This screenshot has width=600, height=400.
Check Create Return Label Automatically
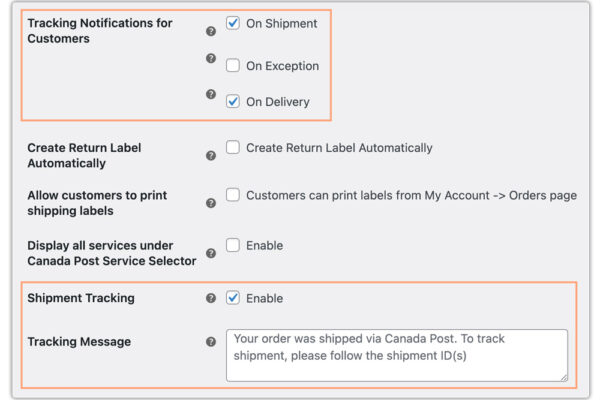click(233, 147)
